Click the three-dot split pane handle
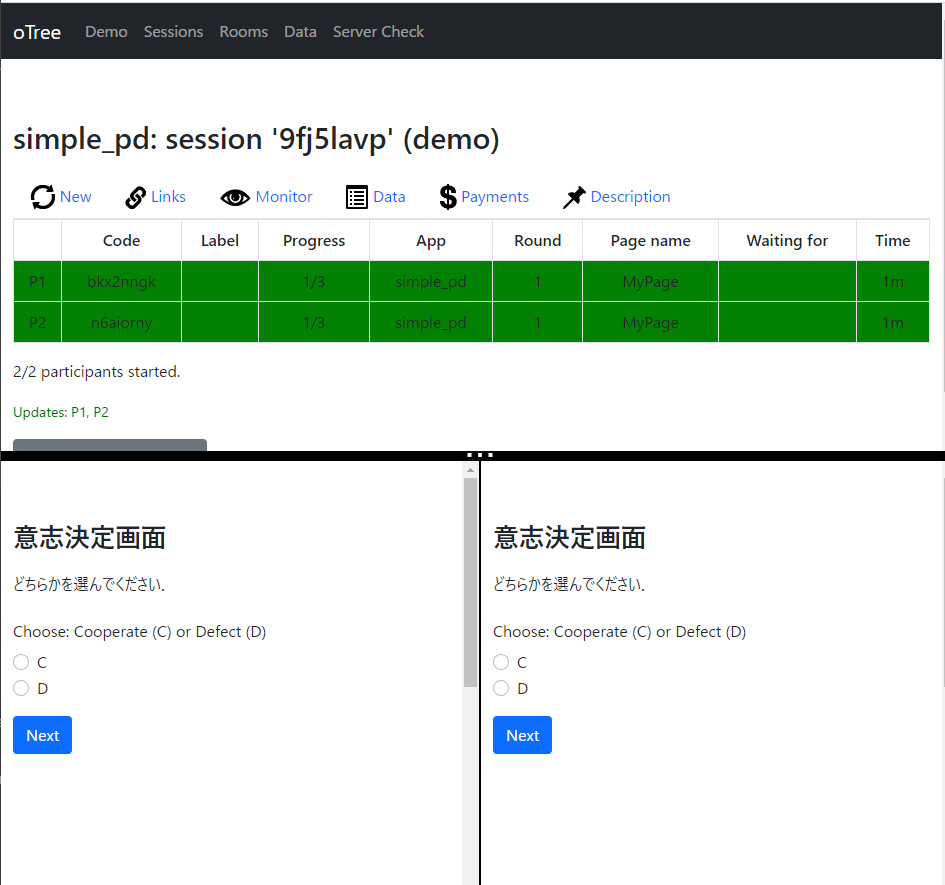 click(480, 455)
